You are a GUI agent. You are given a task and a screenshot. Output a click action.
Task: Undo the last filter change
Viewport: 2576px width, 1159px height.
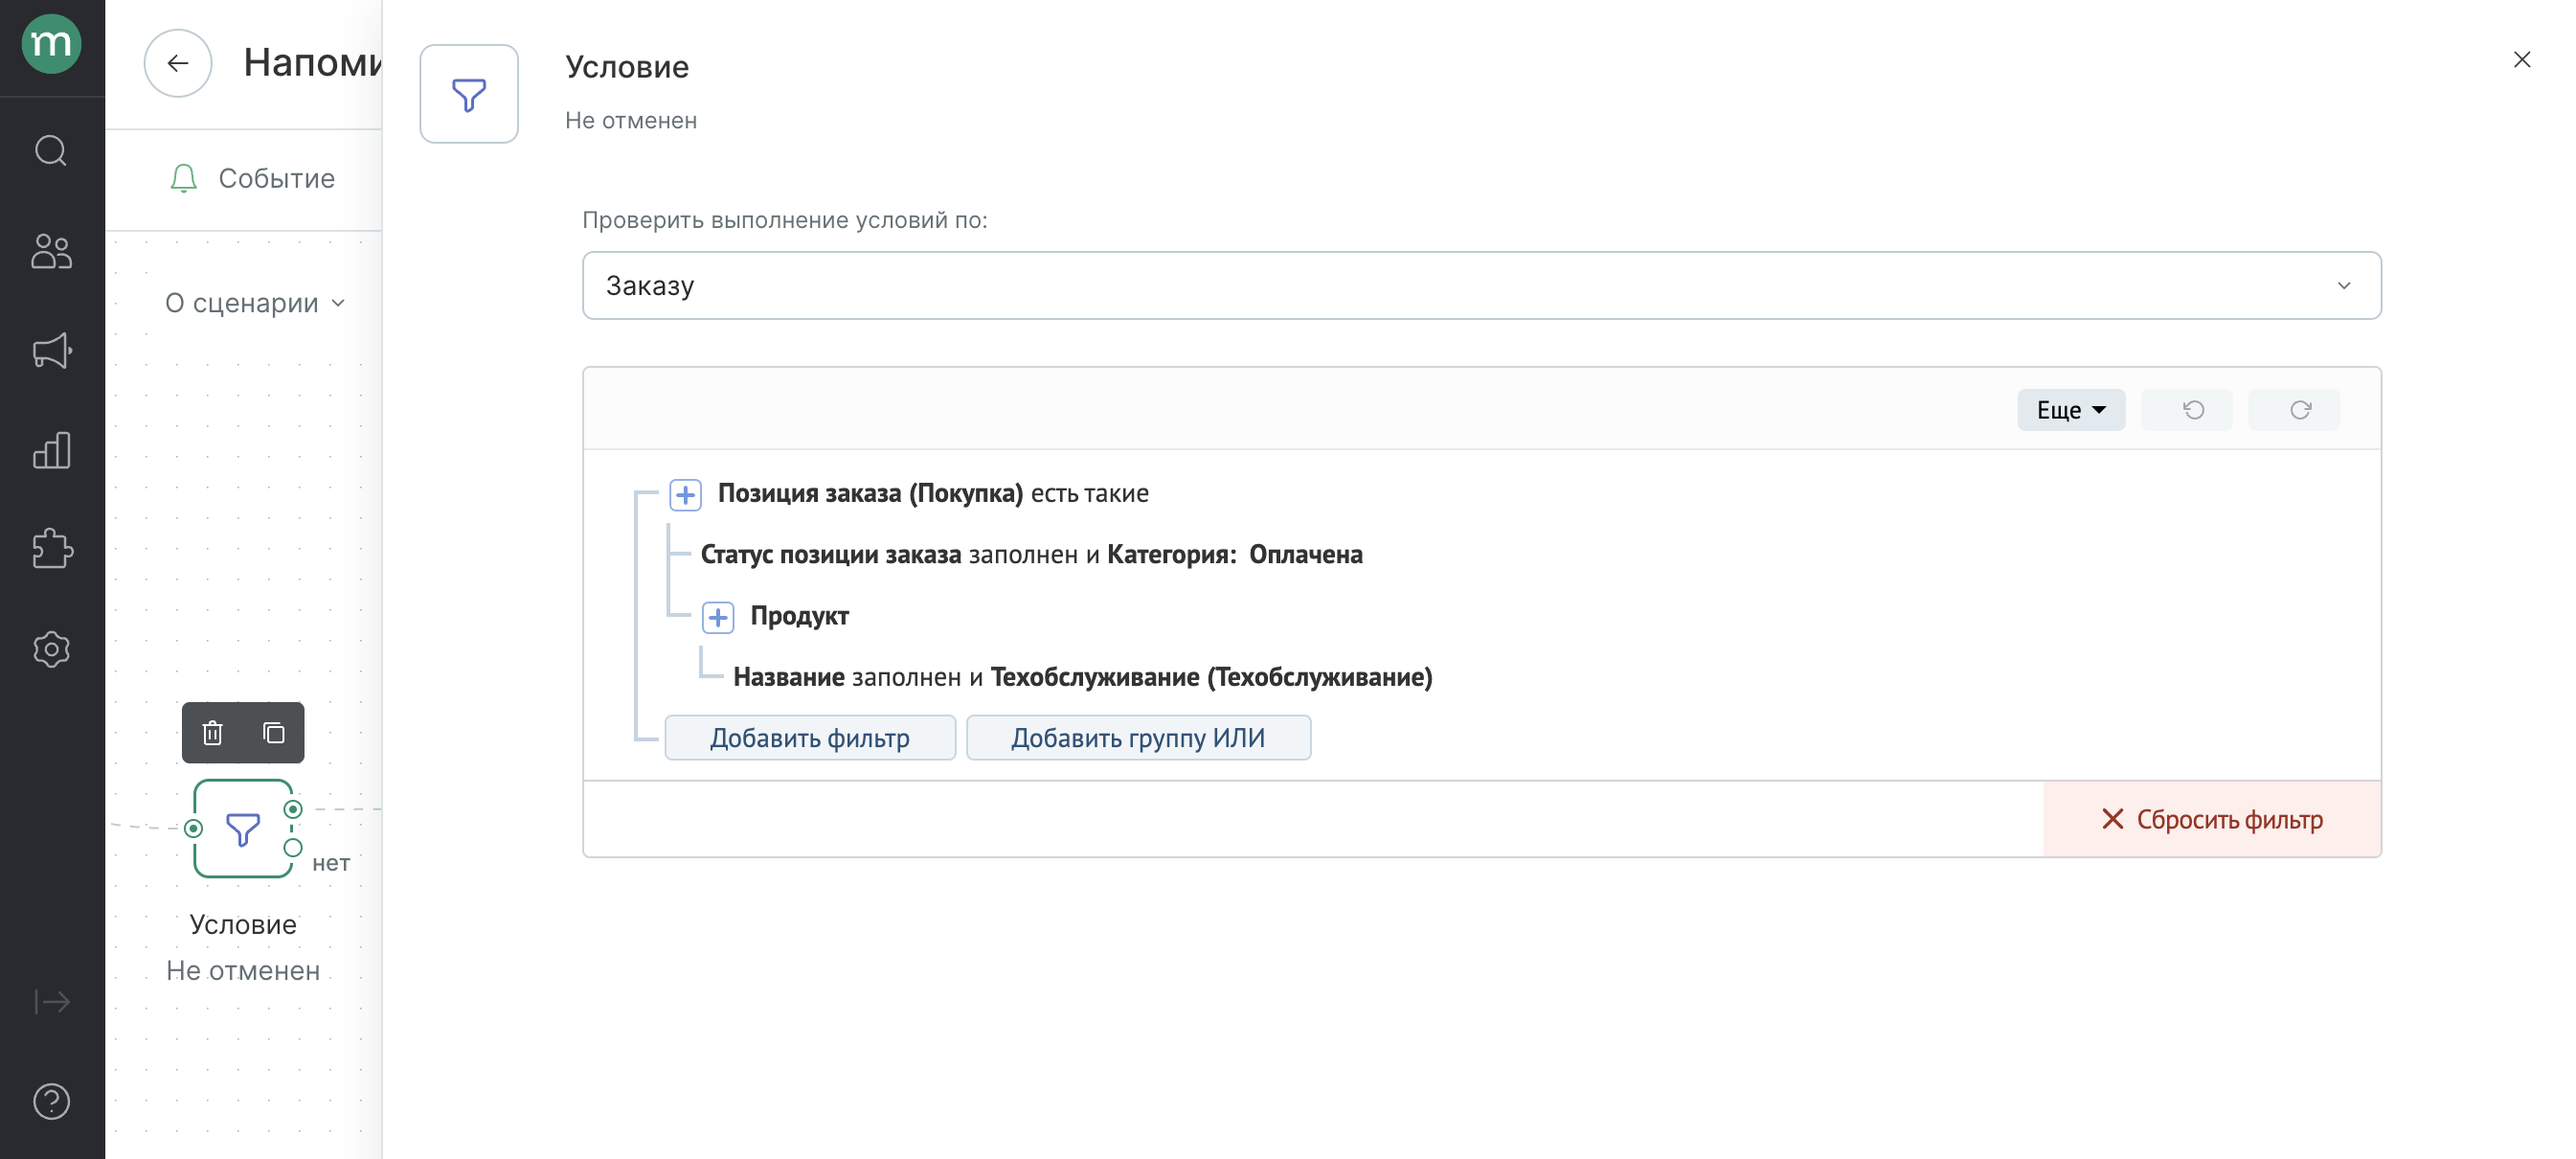[x=2187, y=410]
